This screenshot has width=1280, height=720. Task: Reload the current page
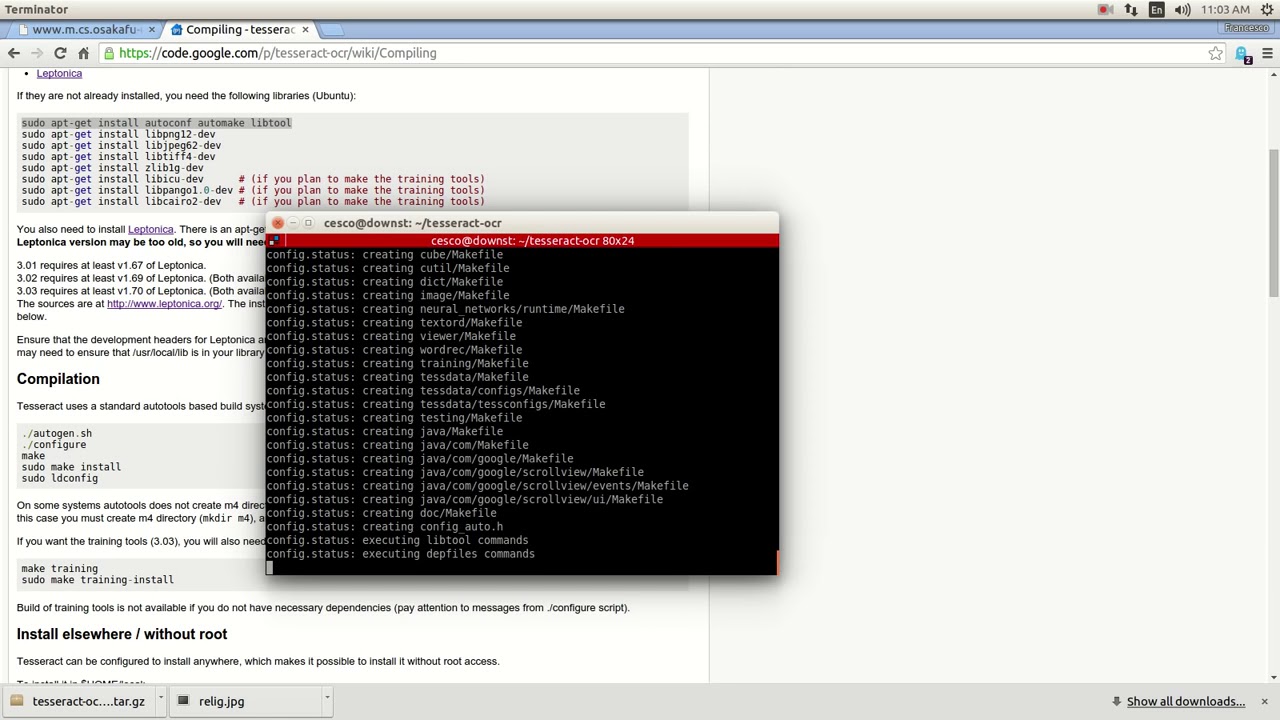point(60,53)
